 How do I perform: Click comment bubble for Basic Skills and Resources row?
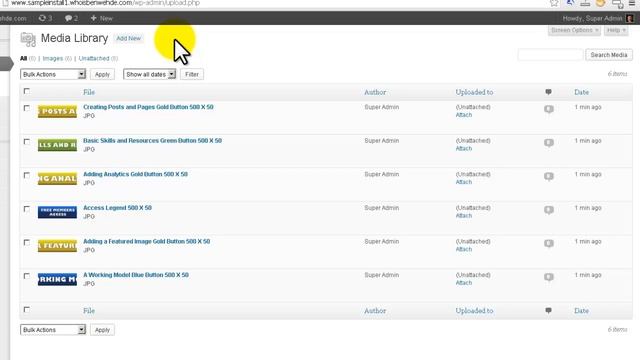pyautogui.click(x=549, y=142)
